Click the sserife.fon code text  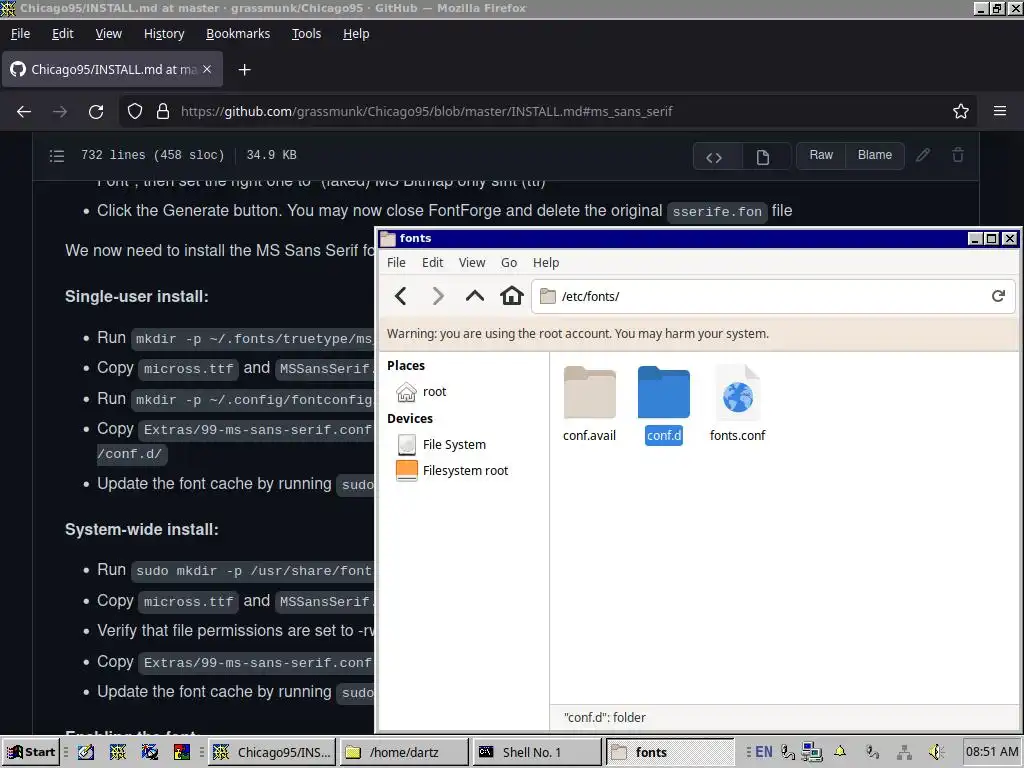(717, 212)
